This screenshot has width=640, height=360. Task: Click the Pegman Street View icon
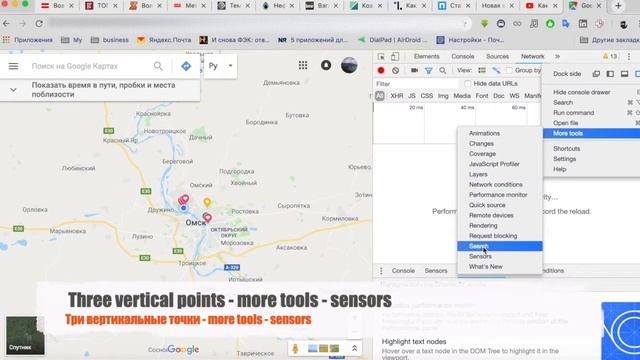tap(295, 348)
